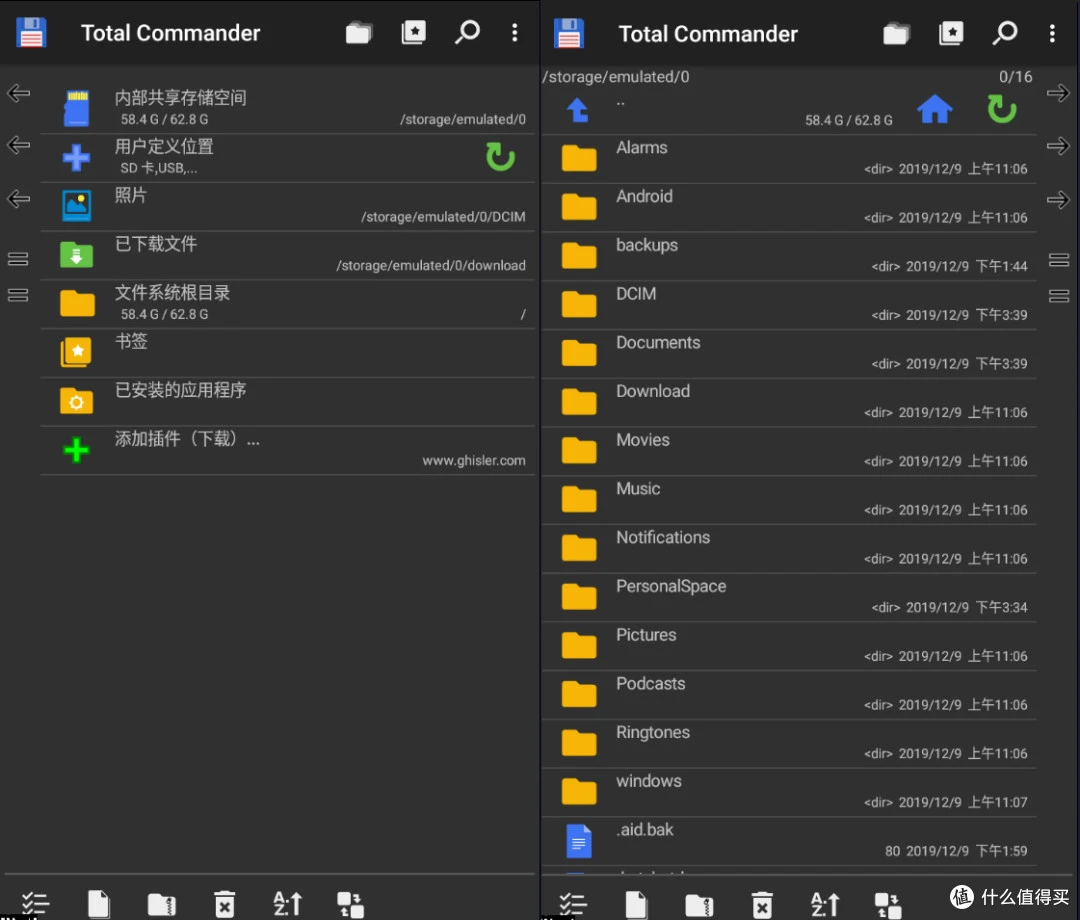Click A-Z sort icon in left bottom toolbar
1080x920 pixels.
click(287, 903)
